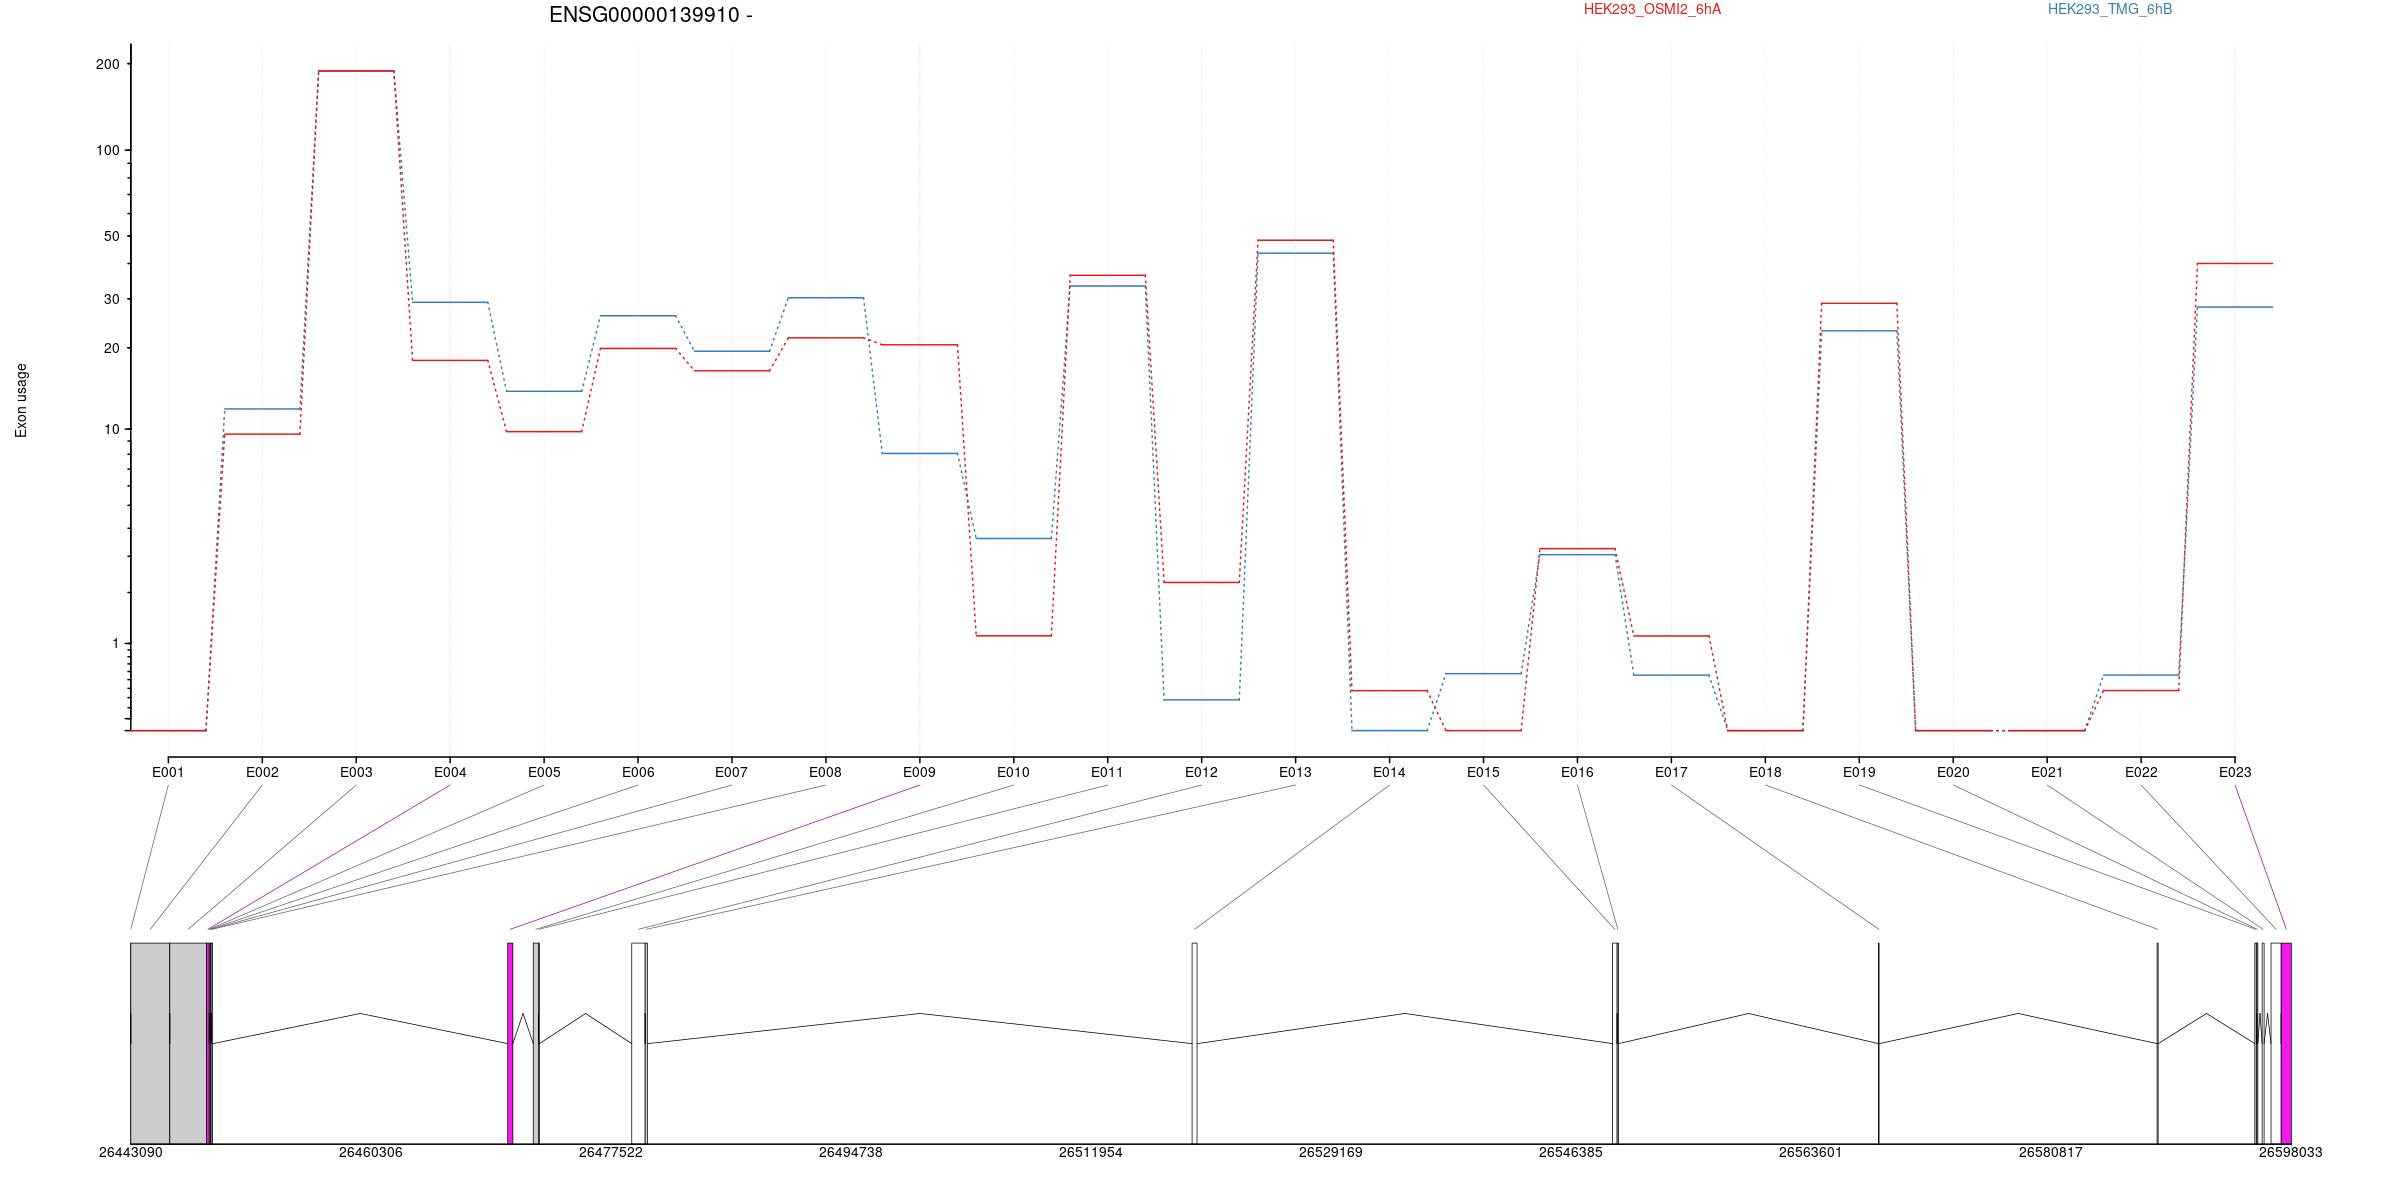The height and width of the screenshot is (1200, 2400).
Task: Click exon label E018
Action: pos(1765,772)
